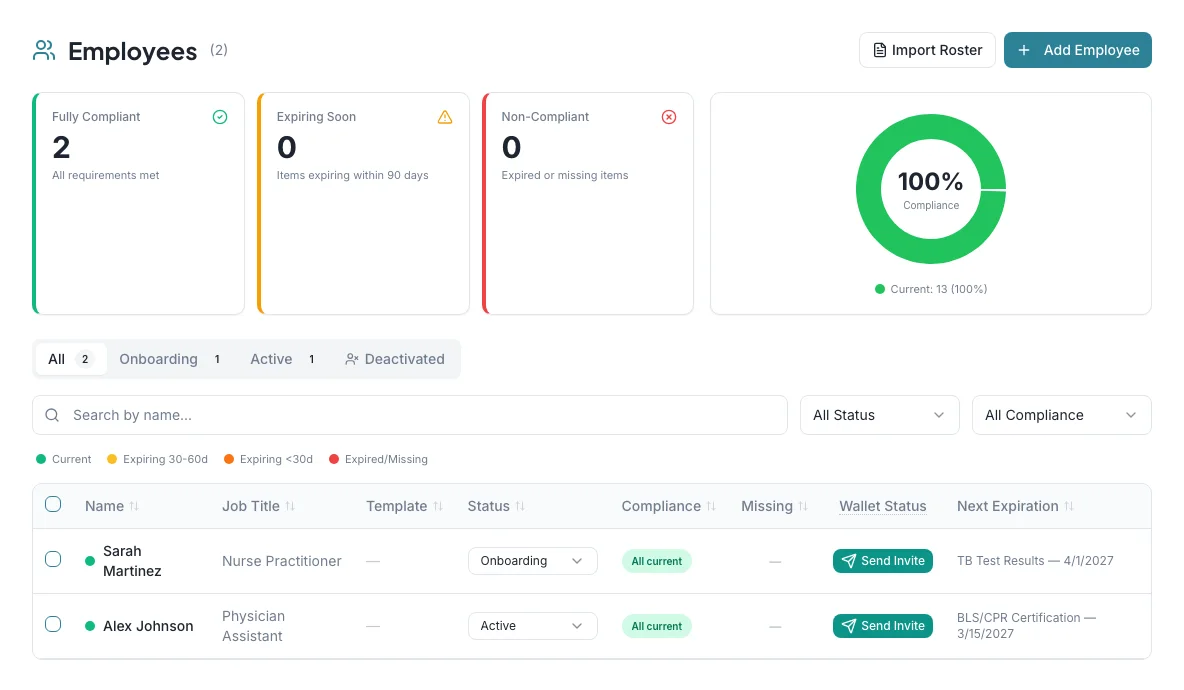This screenshot has width=1184, height=690.
Task: Click the Physician Assistant job title cell
Action: tap(253, 626)
